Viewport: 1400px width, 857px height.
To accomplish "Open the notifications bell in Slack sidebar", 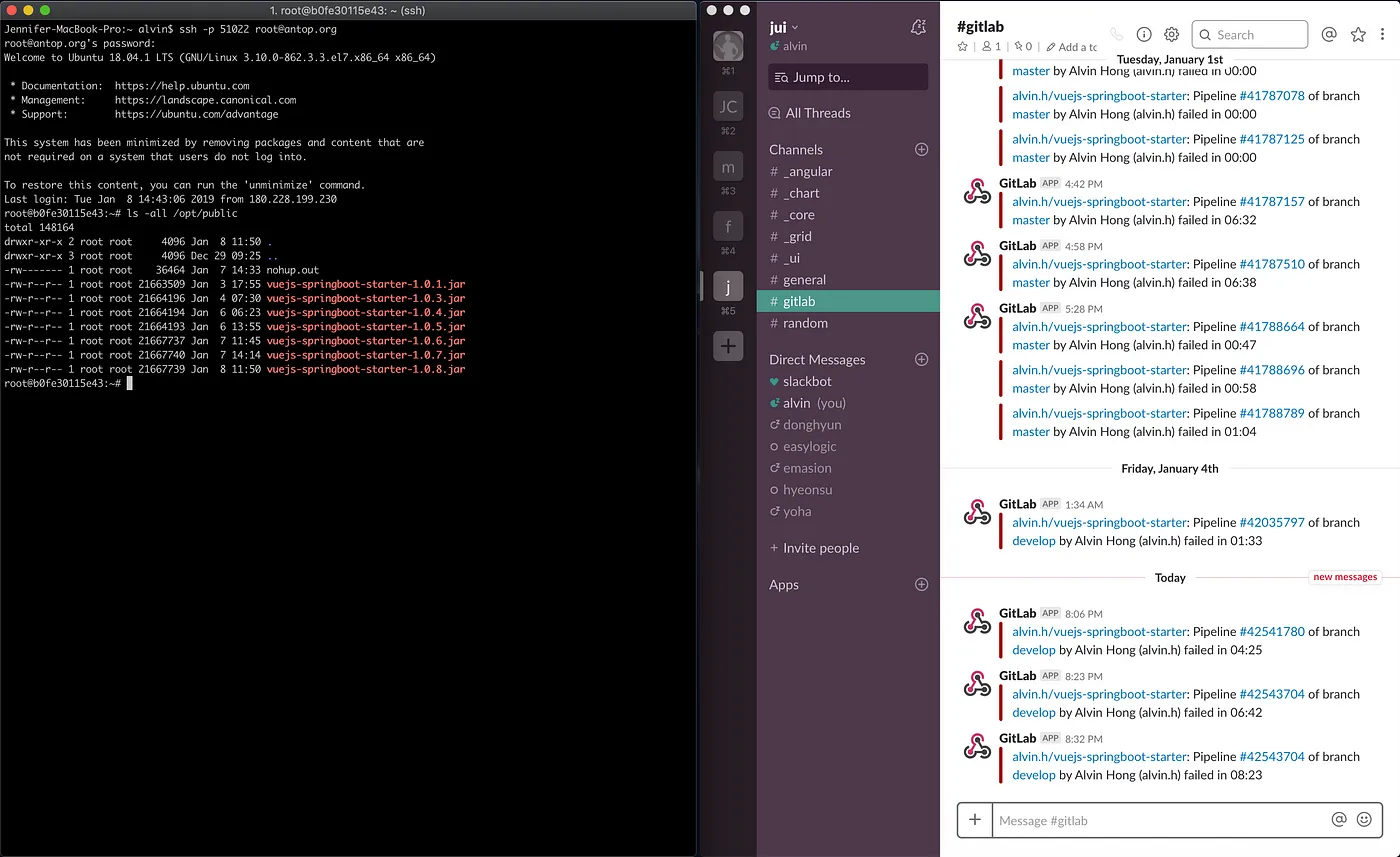I will click(918, 27).
